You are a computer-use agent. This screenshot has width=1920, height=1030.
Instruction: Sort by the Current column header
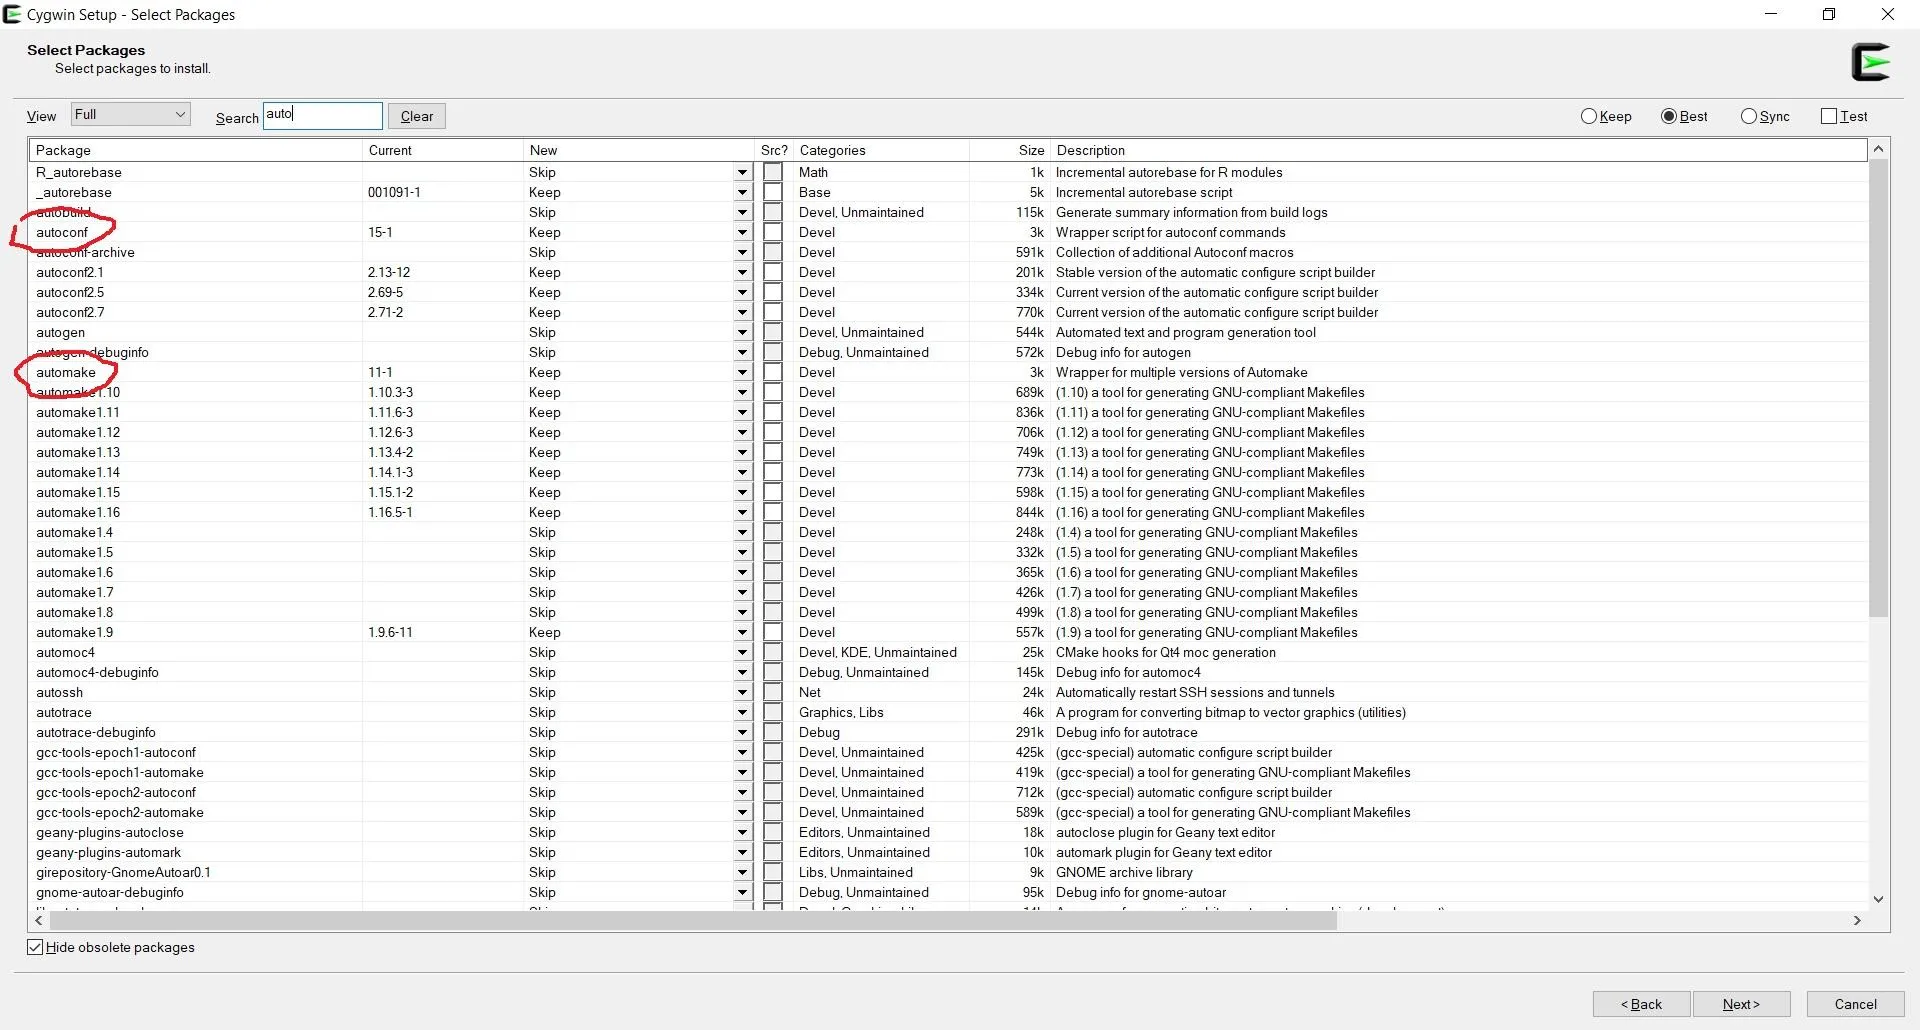click(442, 150)
